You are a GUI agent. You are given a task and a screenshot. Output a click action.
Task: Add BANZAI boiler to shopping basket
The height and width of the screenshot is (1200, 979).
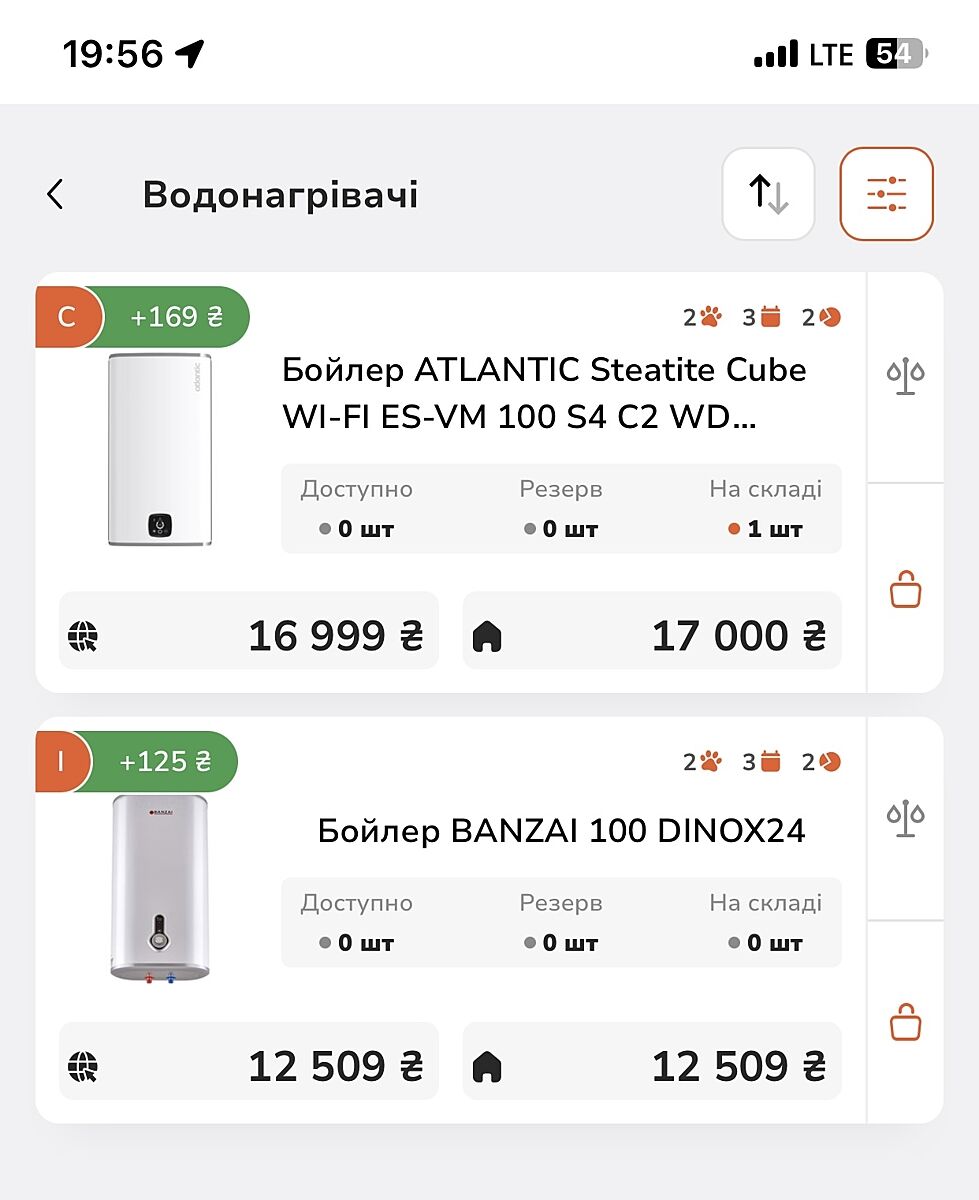click(x=905, y=1022)
